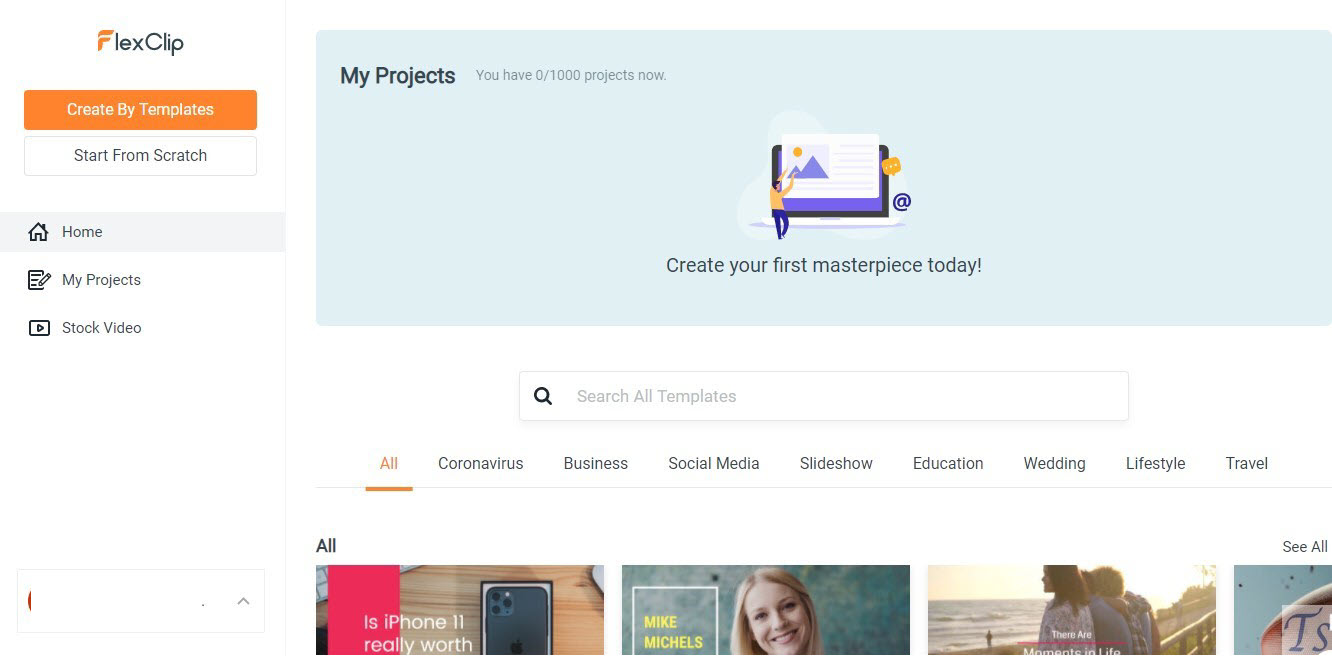Click the Home house icon
1332x659 pixels.
click(39, 232)
